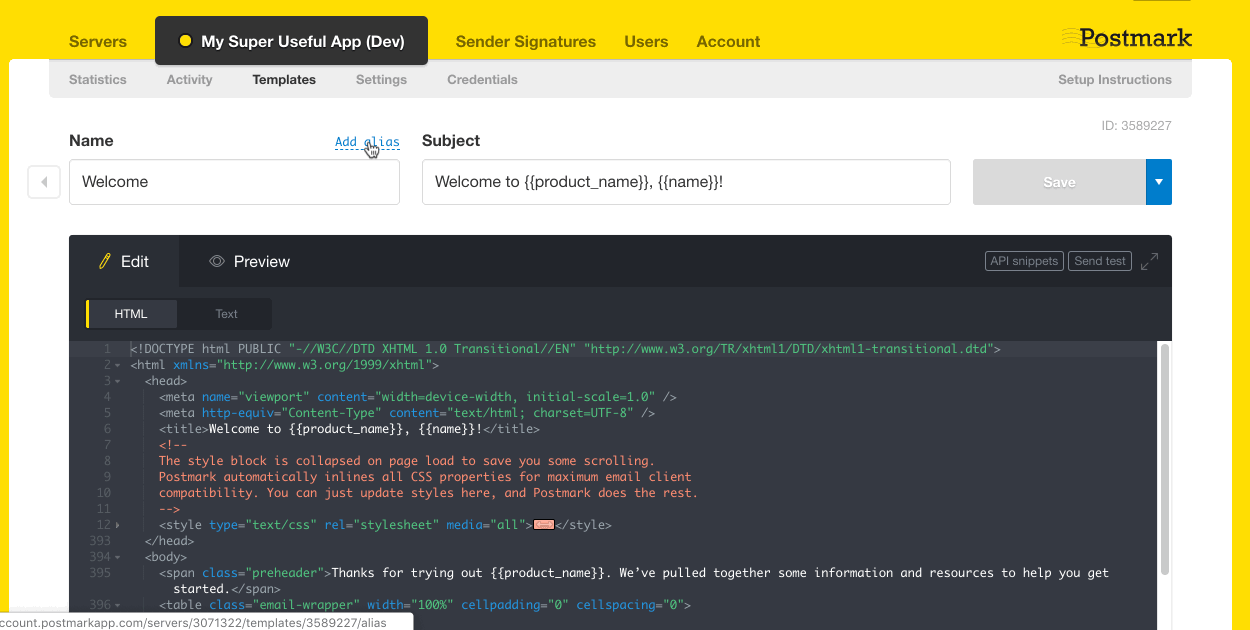Open the Save button dropdown arrow

coord(1159,182)
